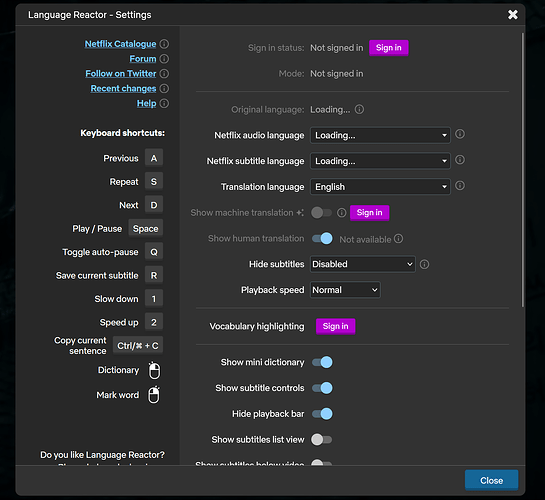Click info icon beside Not available

tap(399, 239)
